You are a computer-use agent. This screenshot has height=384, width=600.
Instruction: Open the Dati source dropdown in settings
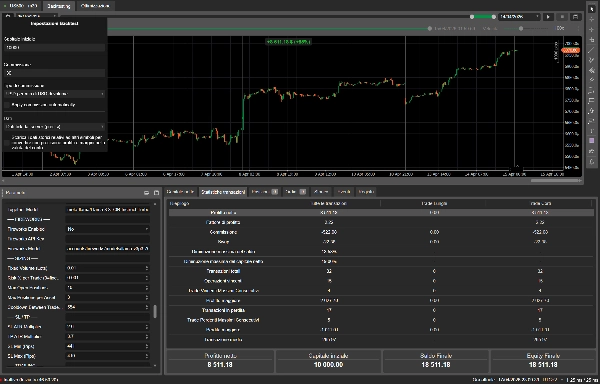(x=54, y=127)
